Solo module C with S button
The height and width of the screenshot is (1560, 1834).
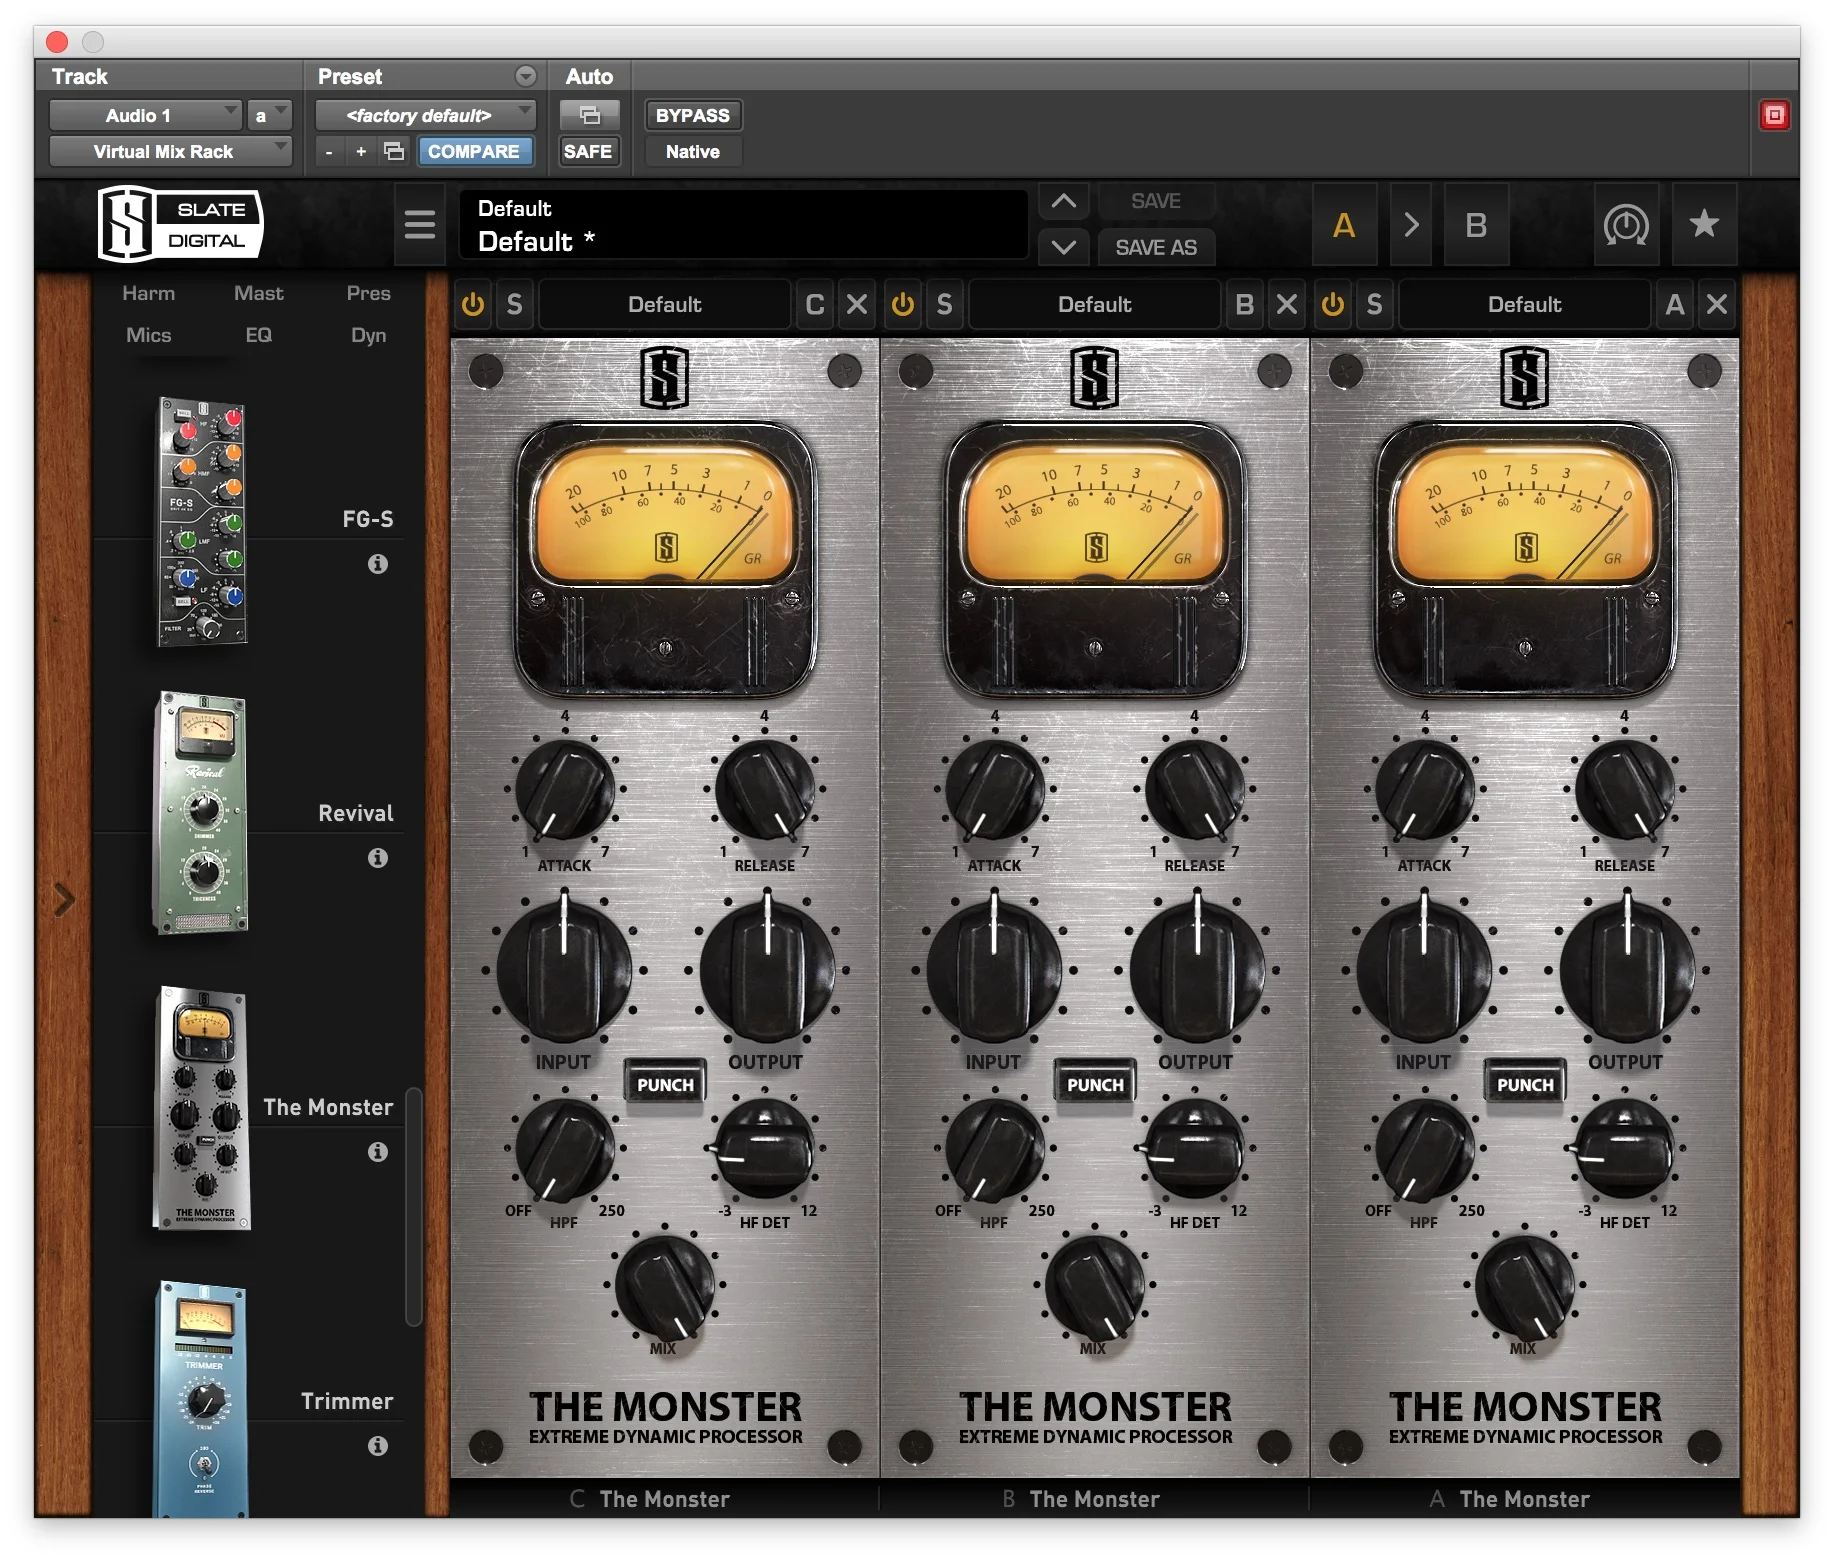click(x=514, y=304)
